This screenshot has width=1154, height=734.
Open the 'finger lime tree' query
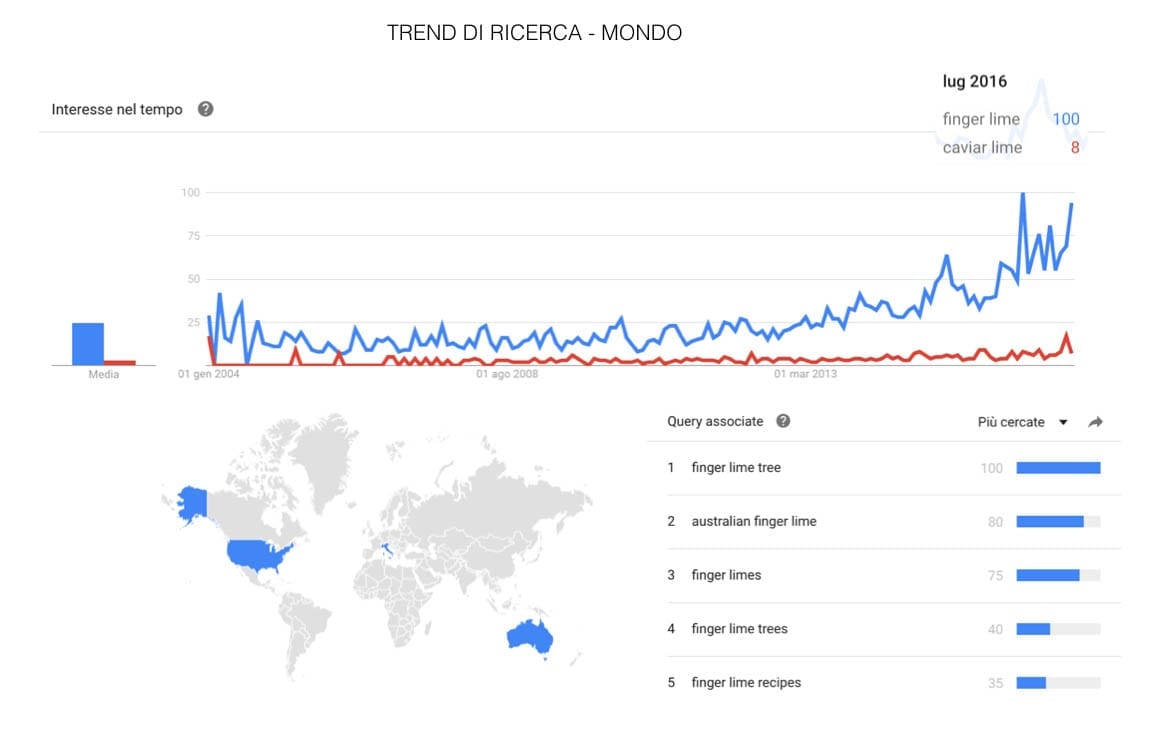[736, 468]
